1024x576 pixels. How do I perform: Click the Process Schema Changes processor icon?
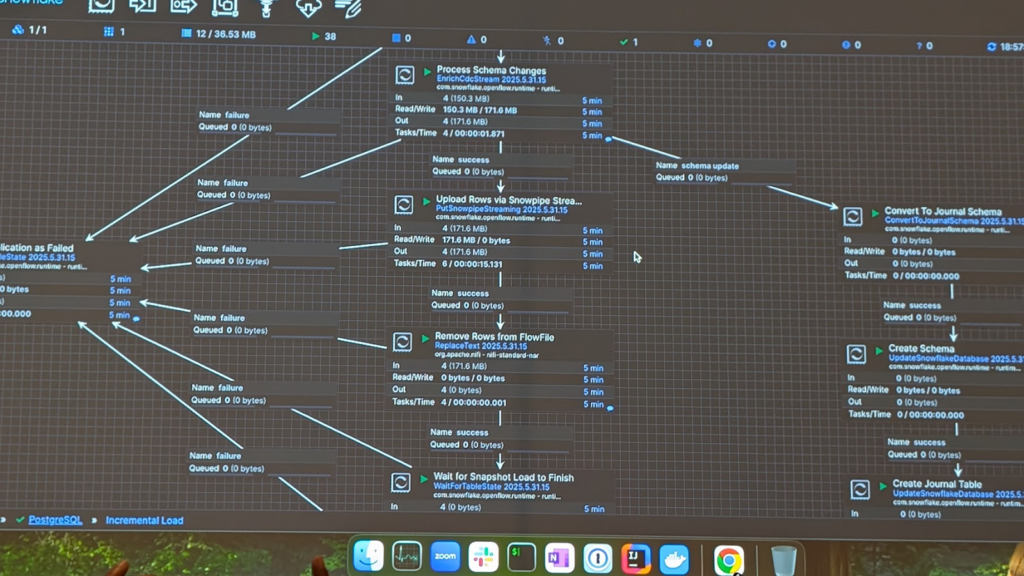(405, 75)
